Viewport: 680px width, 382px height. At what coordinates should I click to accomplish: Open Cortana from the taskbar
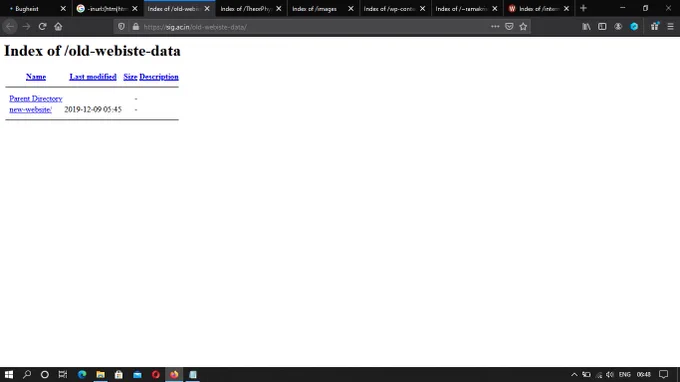45,375
